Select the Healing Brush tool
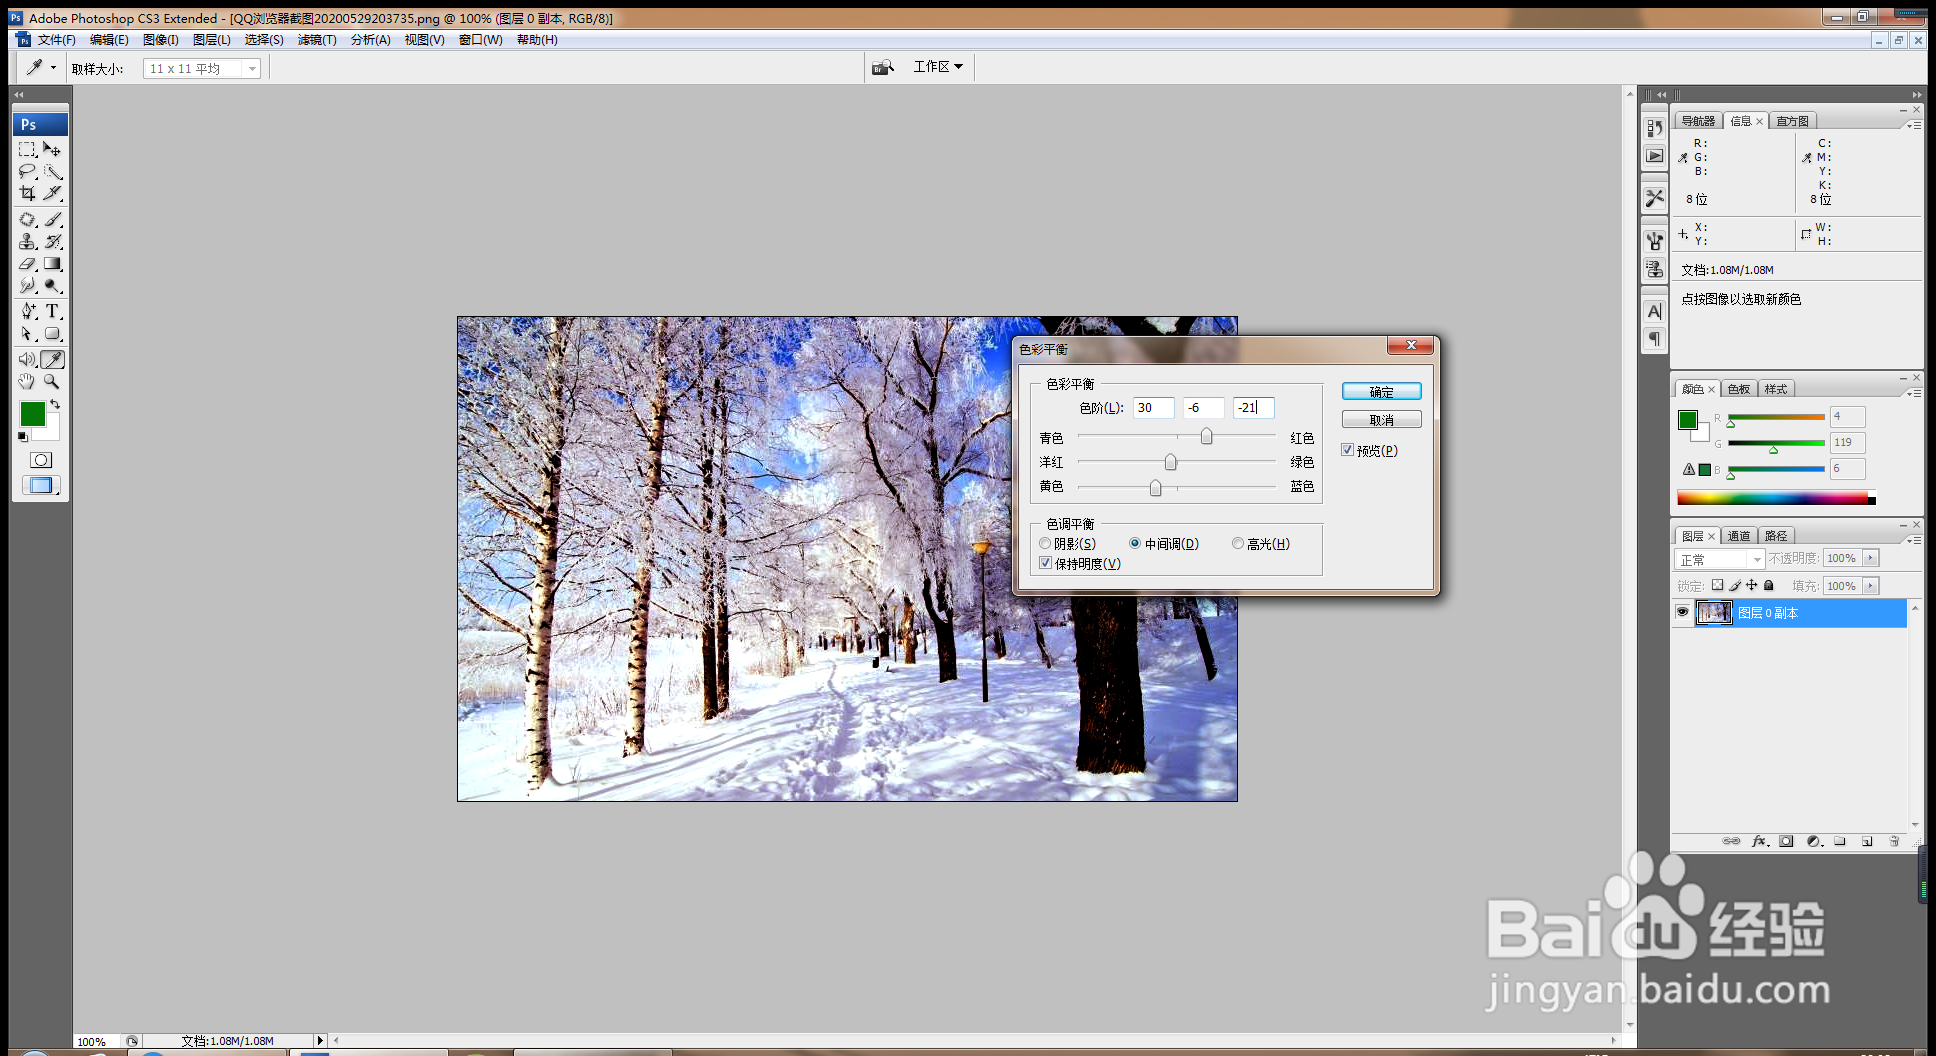This screenshot has width=1936, height=1056. point(28,219)
